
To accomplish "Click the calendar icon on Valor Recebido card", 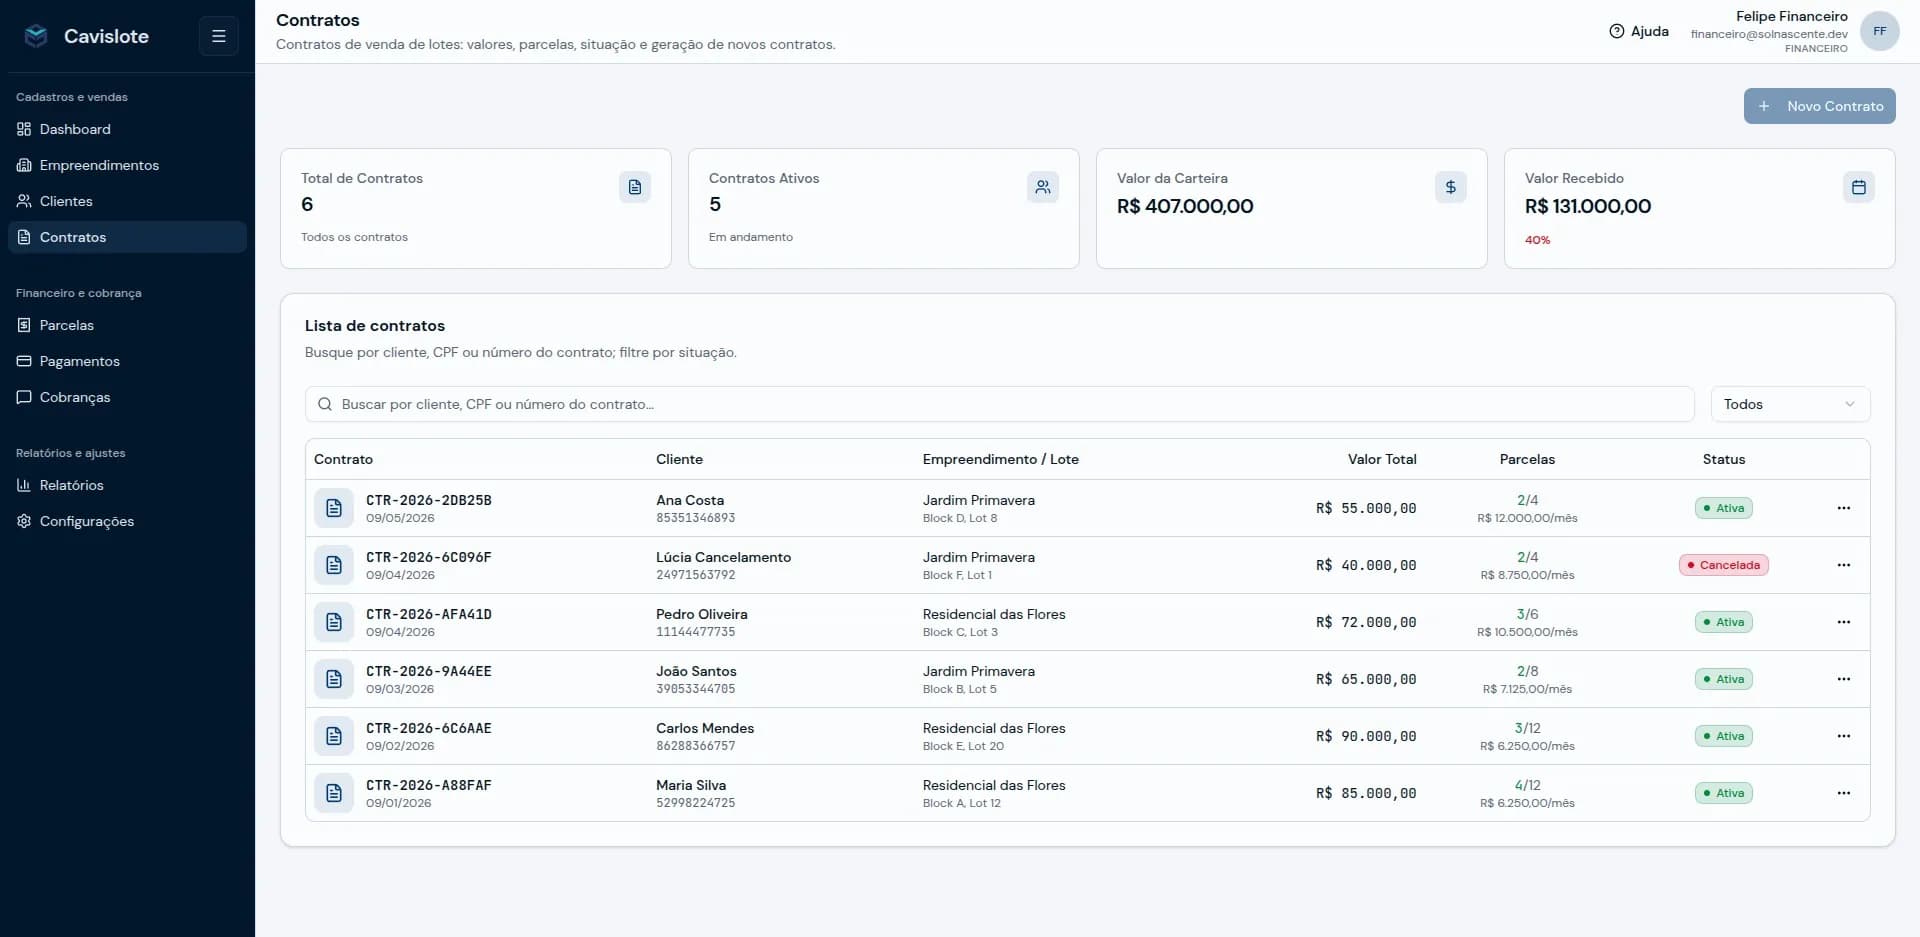I will coord(1858,187).
